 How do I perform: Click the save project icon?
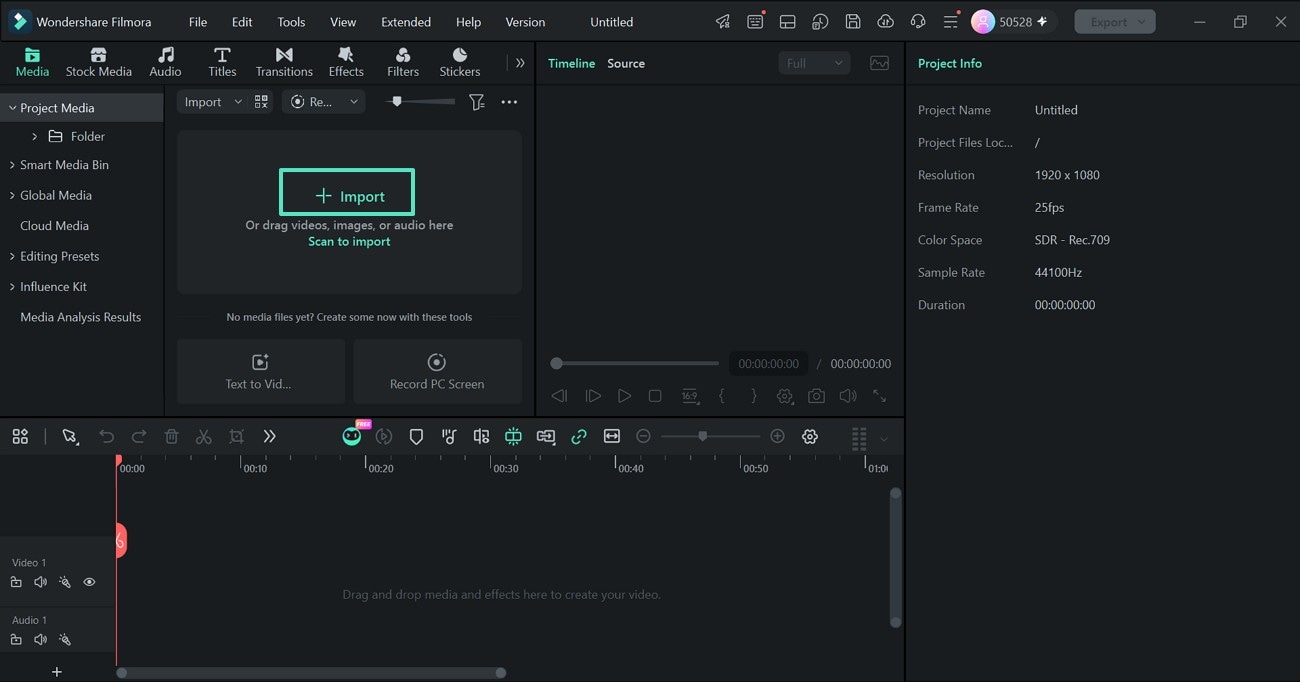click(853, 22)
